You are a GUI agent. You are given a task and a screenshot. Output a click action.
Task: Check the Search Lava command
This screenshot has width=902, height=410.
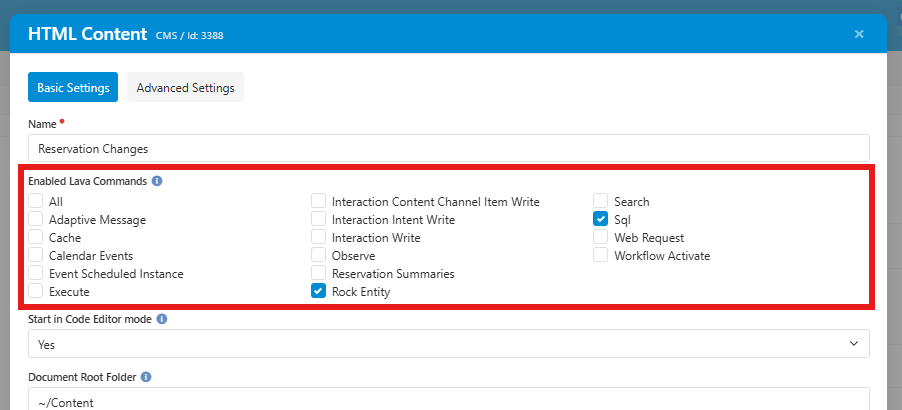click(600, 201)
